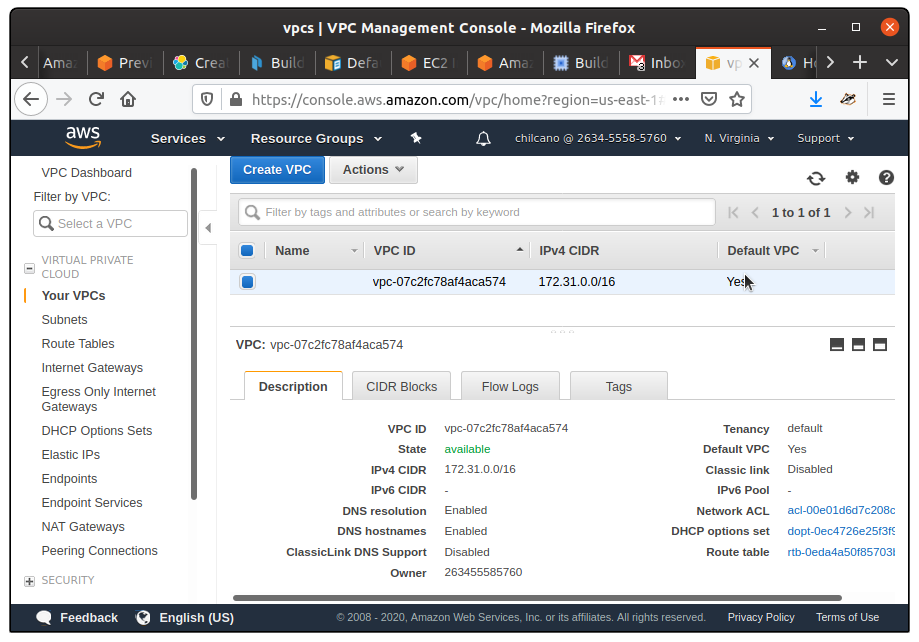Screen dimensions: 919x642
Task: Go to previous page of VPC results
Action: (x=755, y=213)
